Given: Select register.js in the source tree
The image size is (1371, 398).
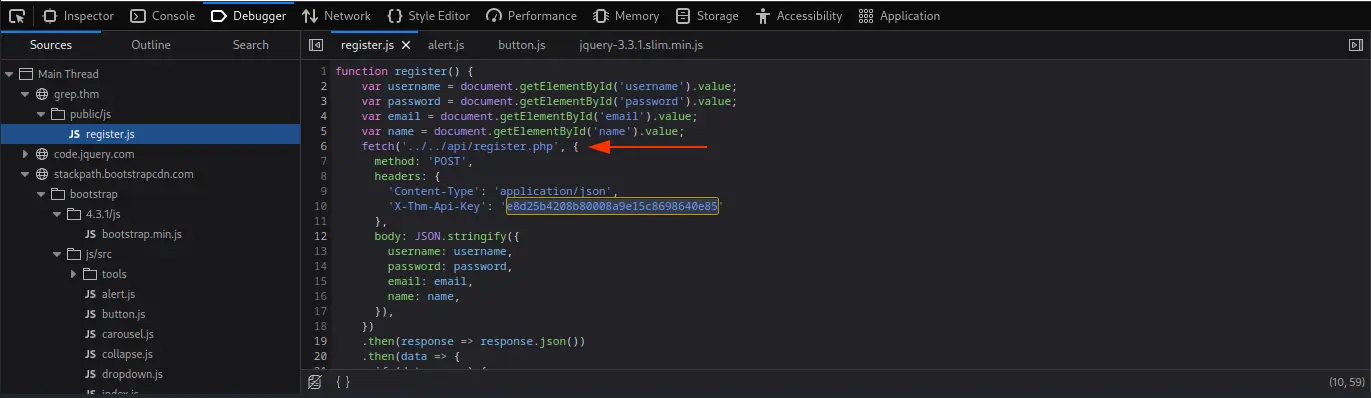Looking at the screenshot, I should pos(150,134).
